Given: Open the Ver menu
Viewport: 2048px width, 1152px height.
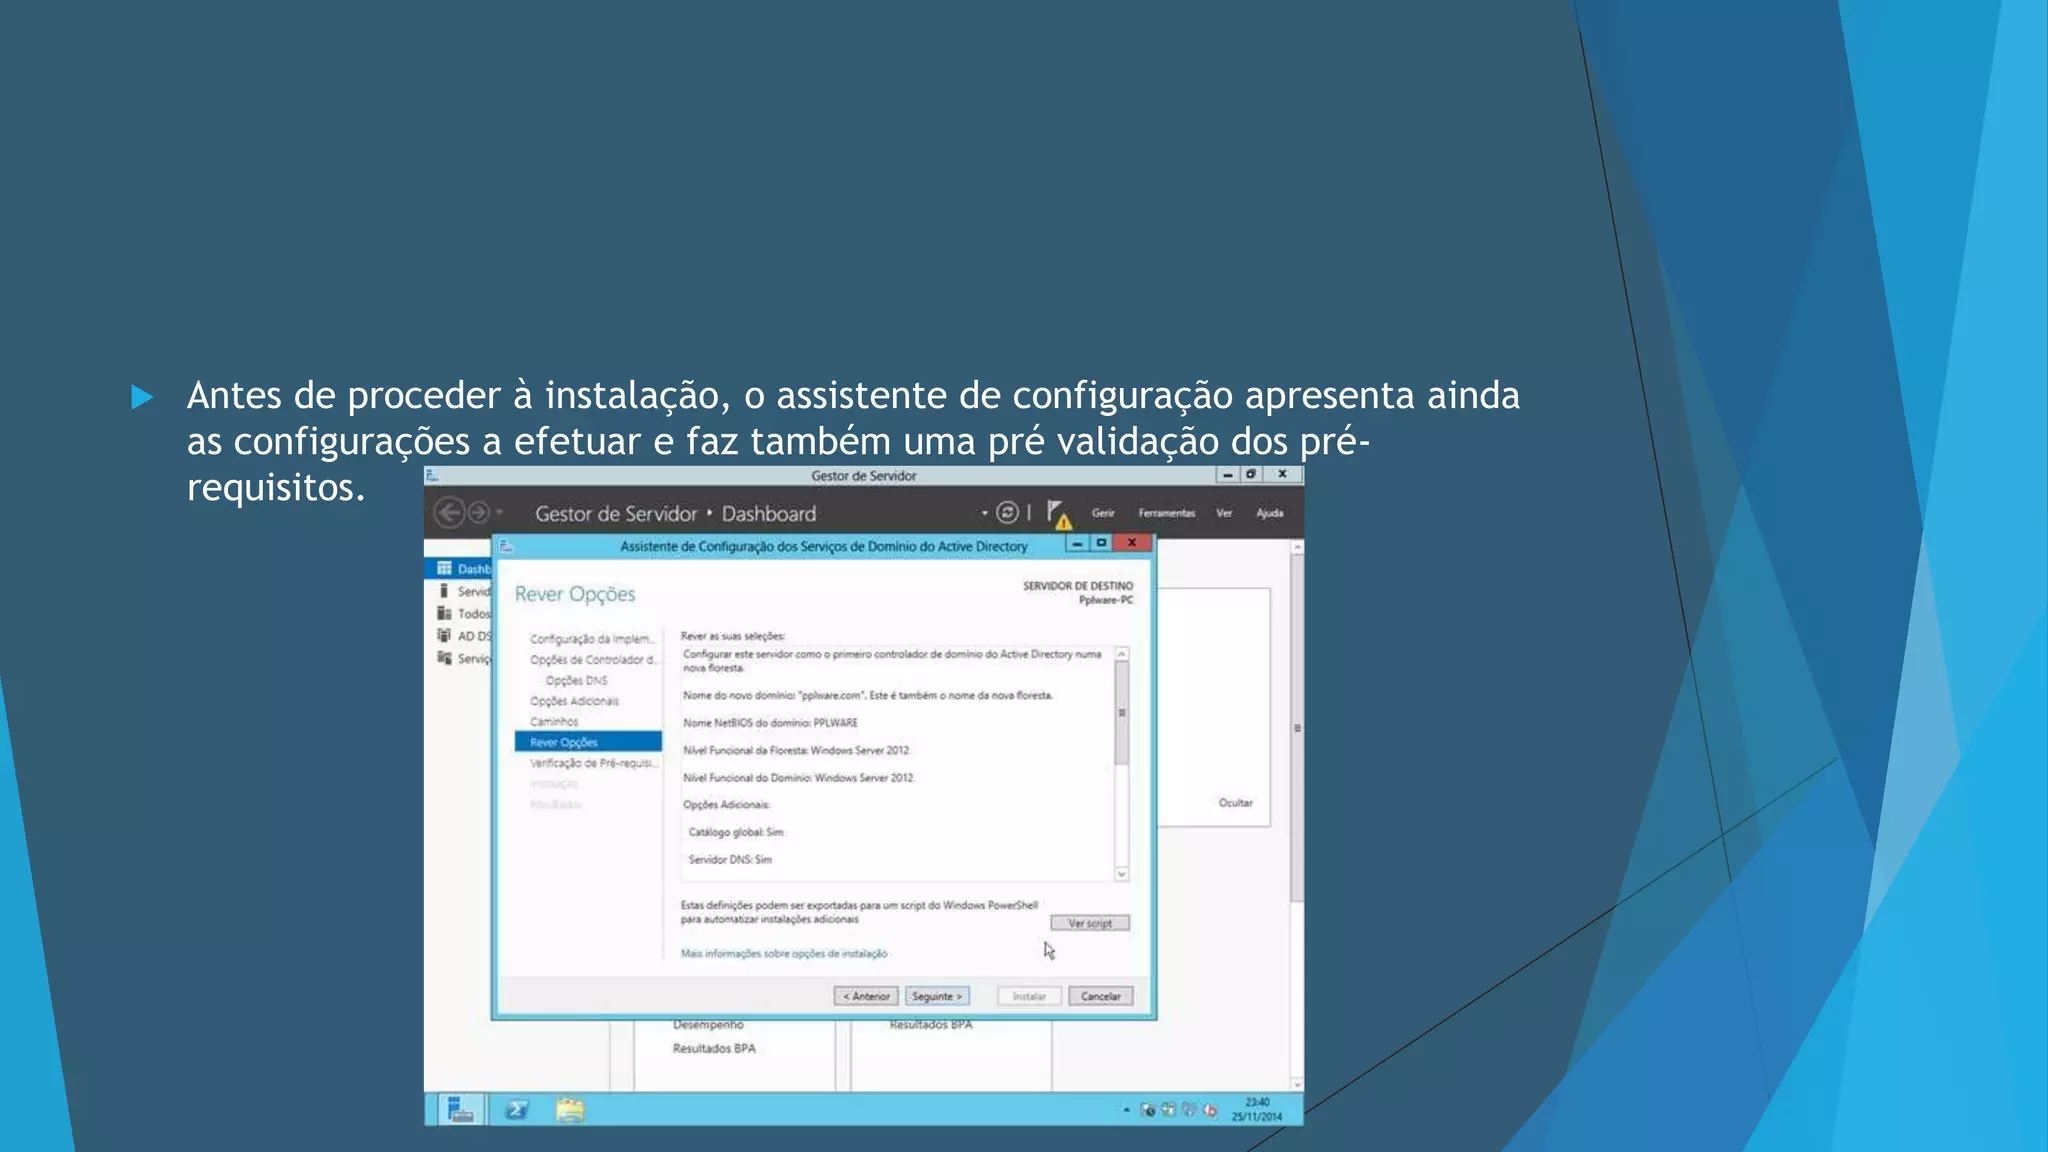Looking at the screenshot, I should pyautogui.click(x=1224, y=513).
